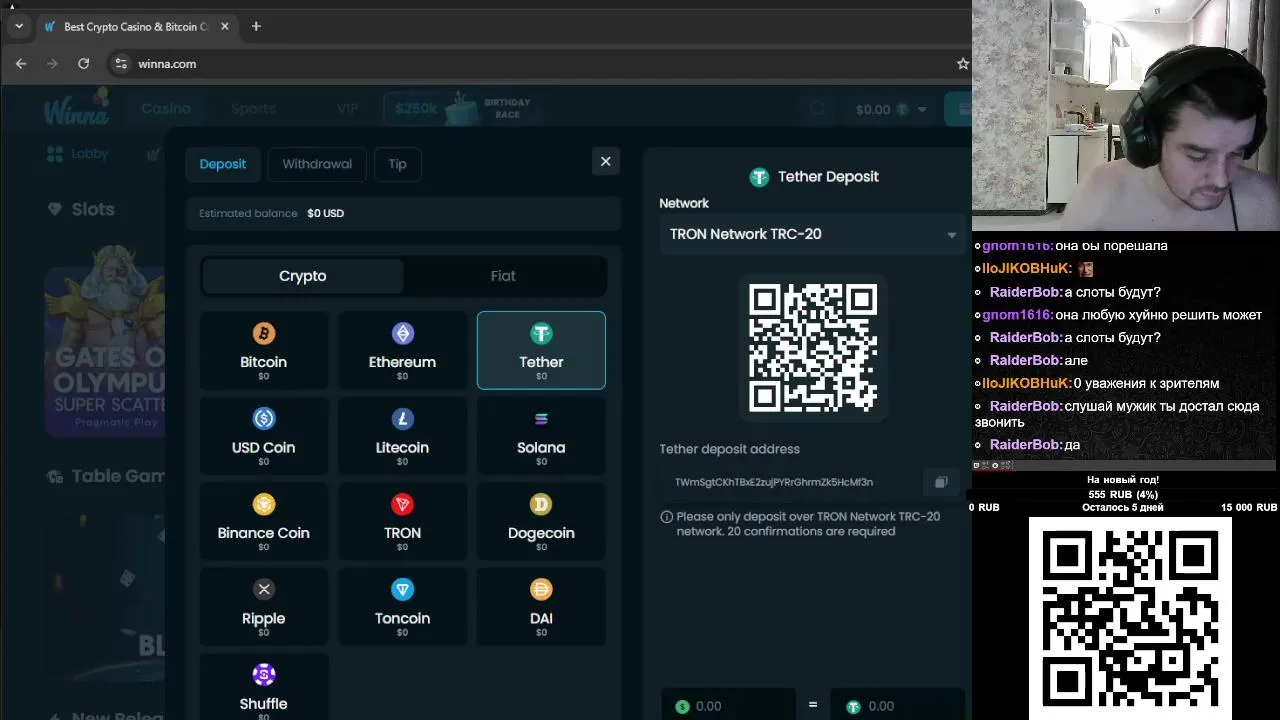Select the Best Crypto Casino browser tab
The image size is (1280, 720).
click(x=135, y=27)
